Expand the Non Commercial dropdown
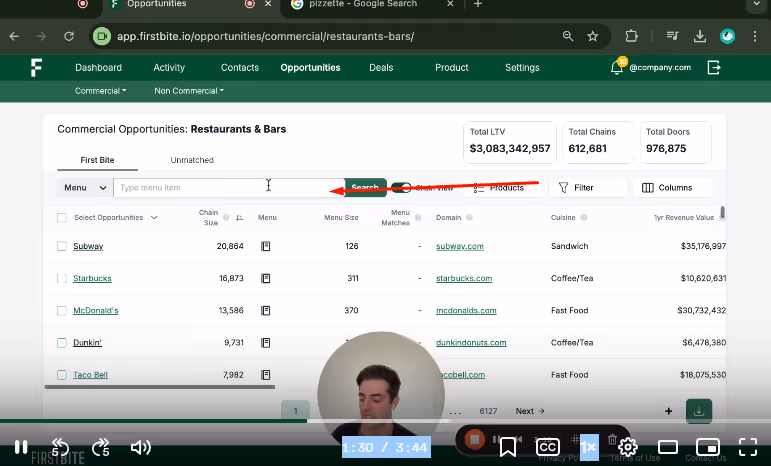771x466 pixels. [189, 91]
